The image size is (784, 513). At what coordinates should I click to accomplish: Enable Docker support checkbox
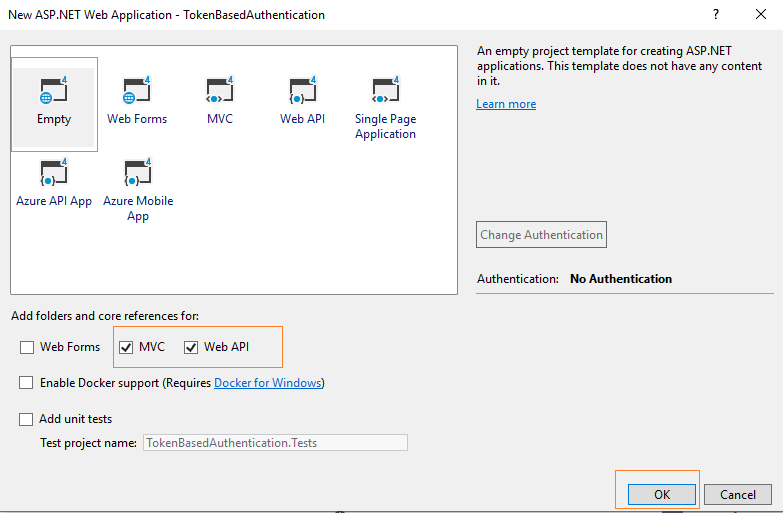26,383
